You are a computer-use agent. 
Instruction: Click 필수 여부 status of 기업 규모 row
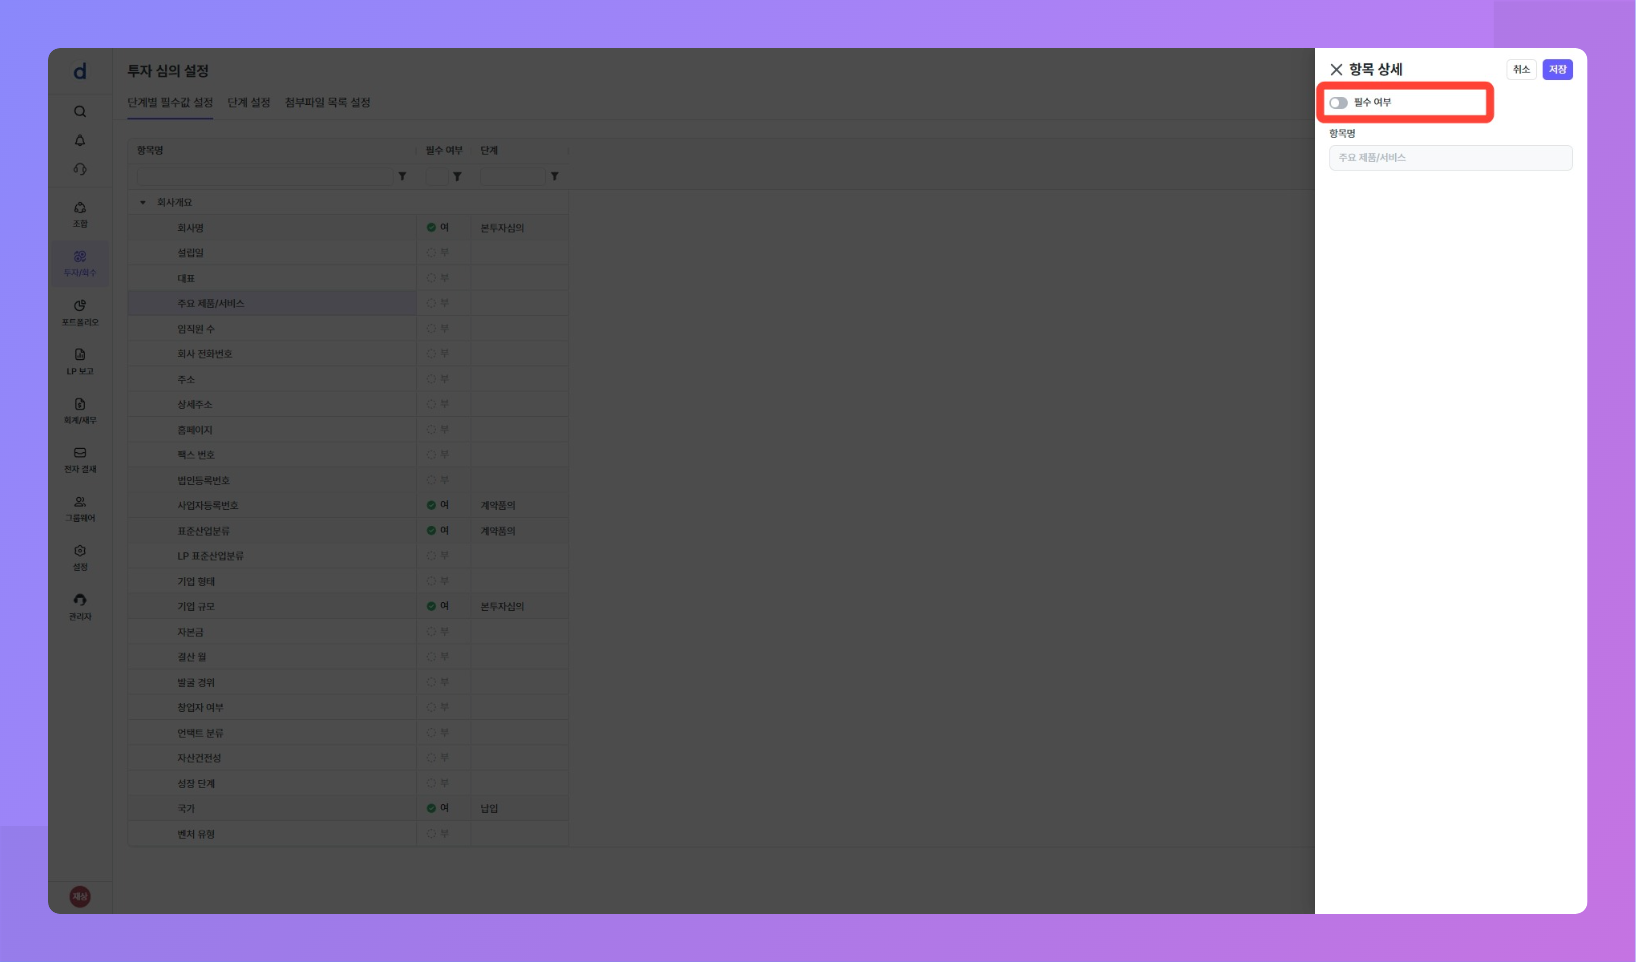click(x=438, y=606)
